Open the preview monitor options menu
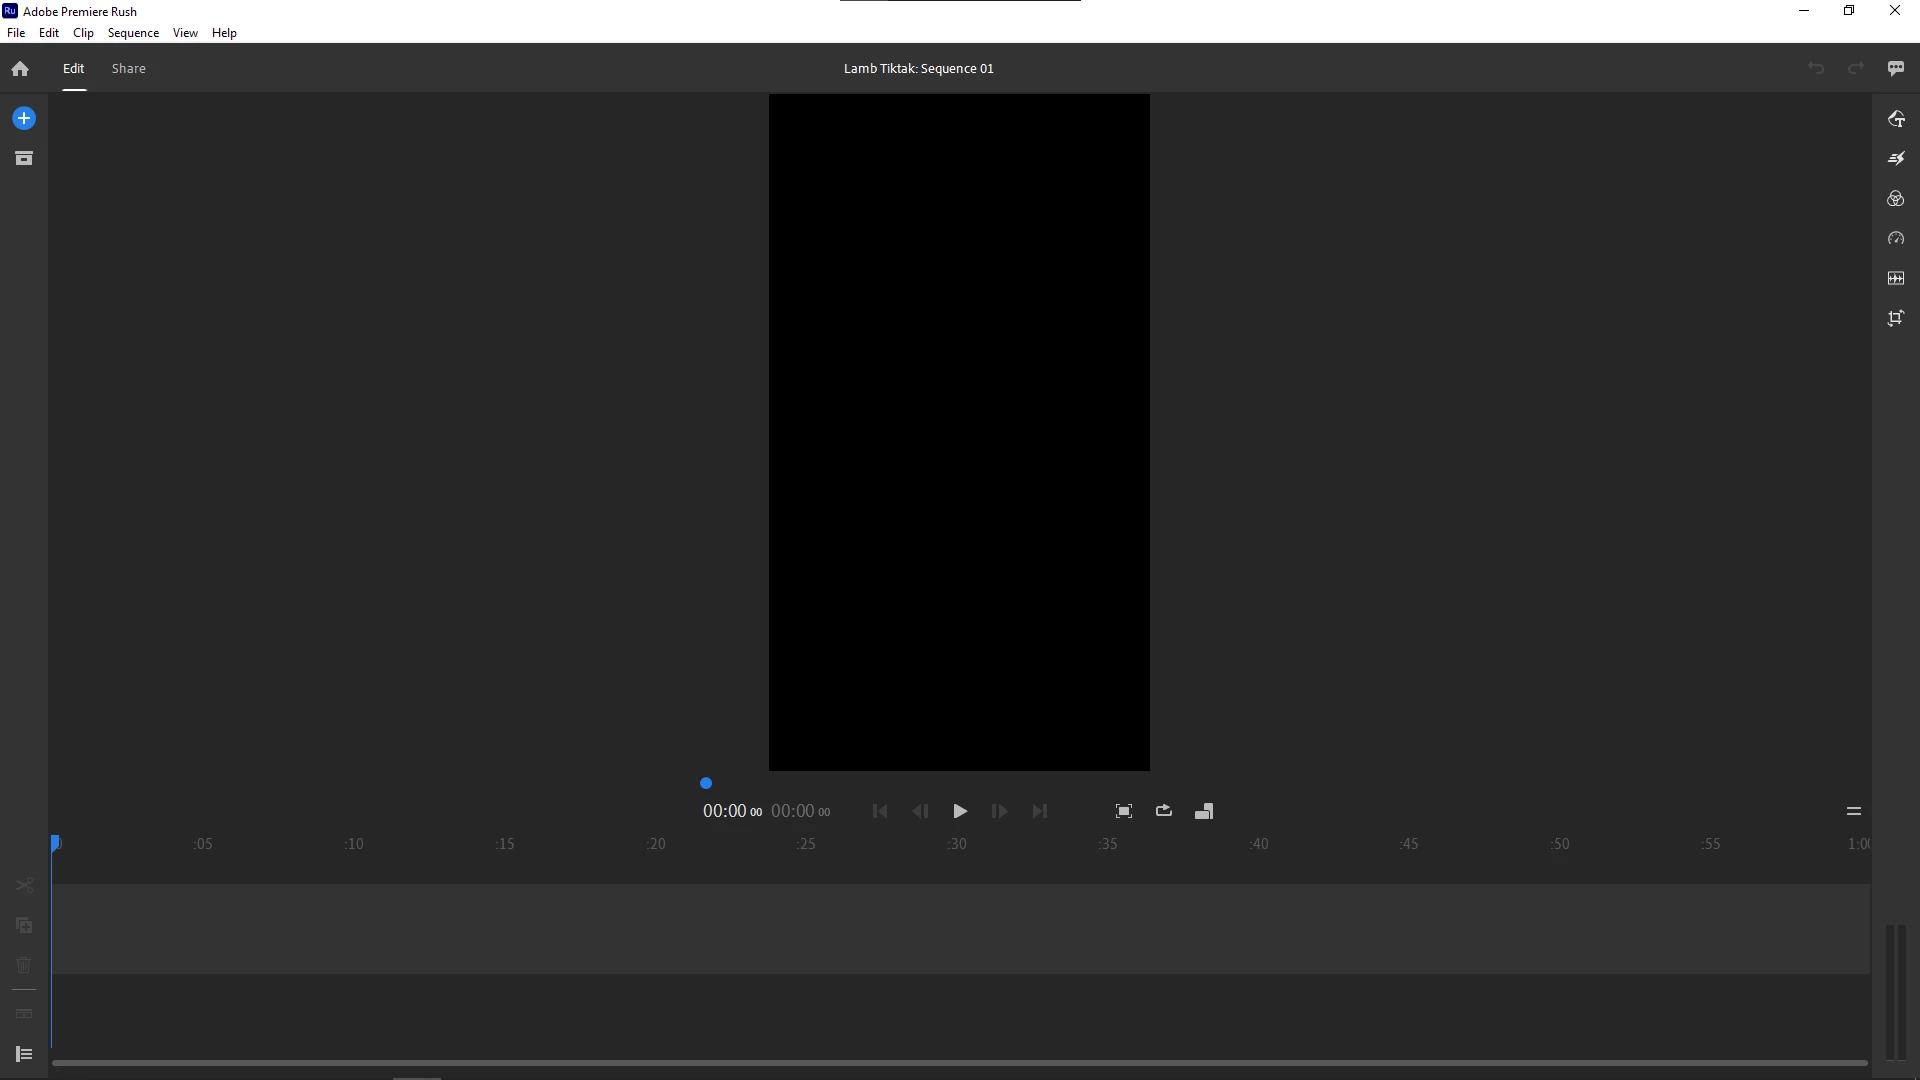1920x1080 pixels. 1853,811
